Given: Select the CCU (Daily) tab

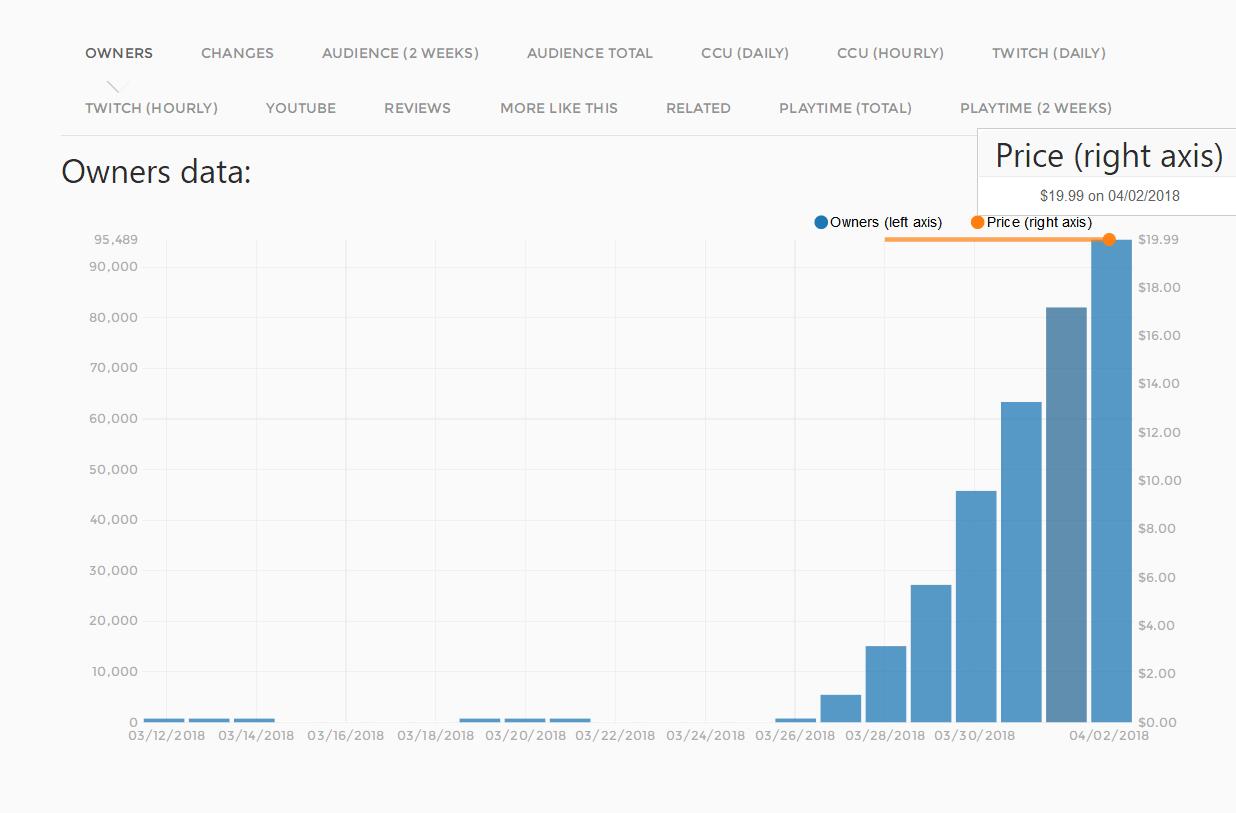Looking at the screenshot, I should pos(745,53).
